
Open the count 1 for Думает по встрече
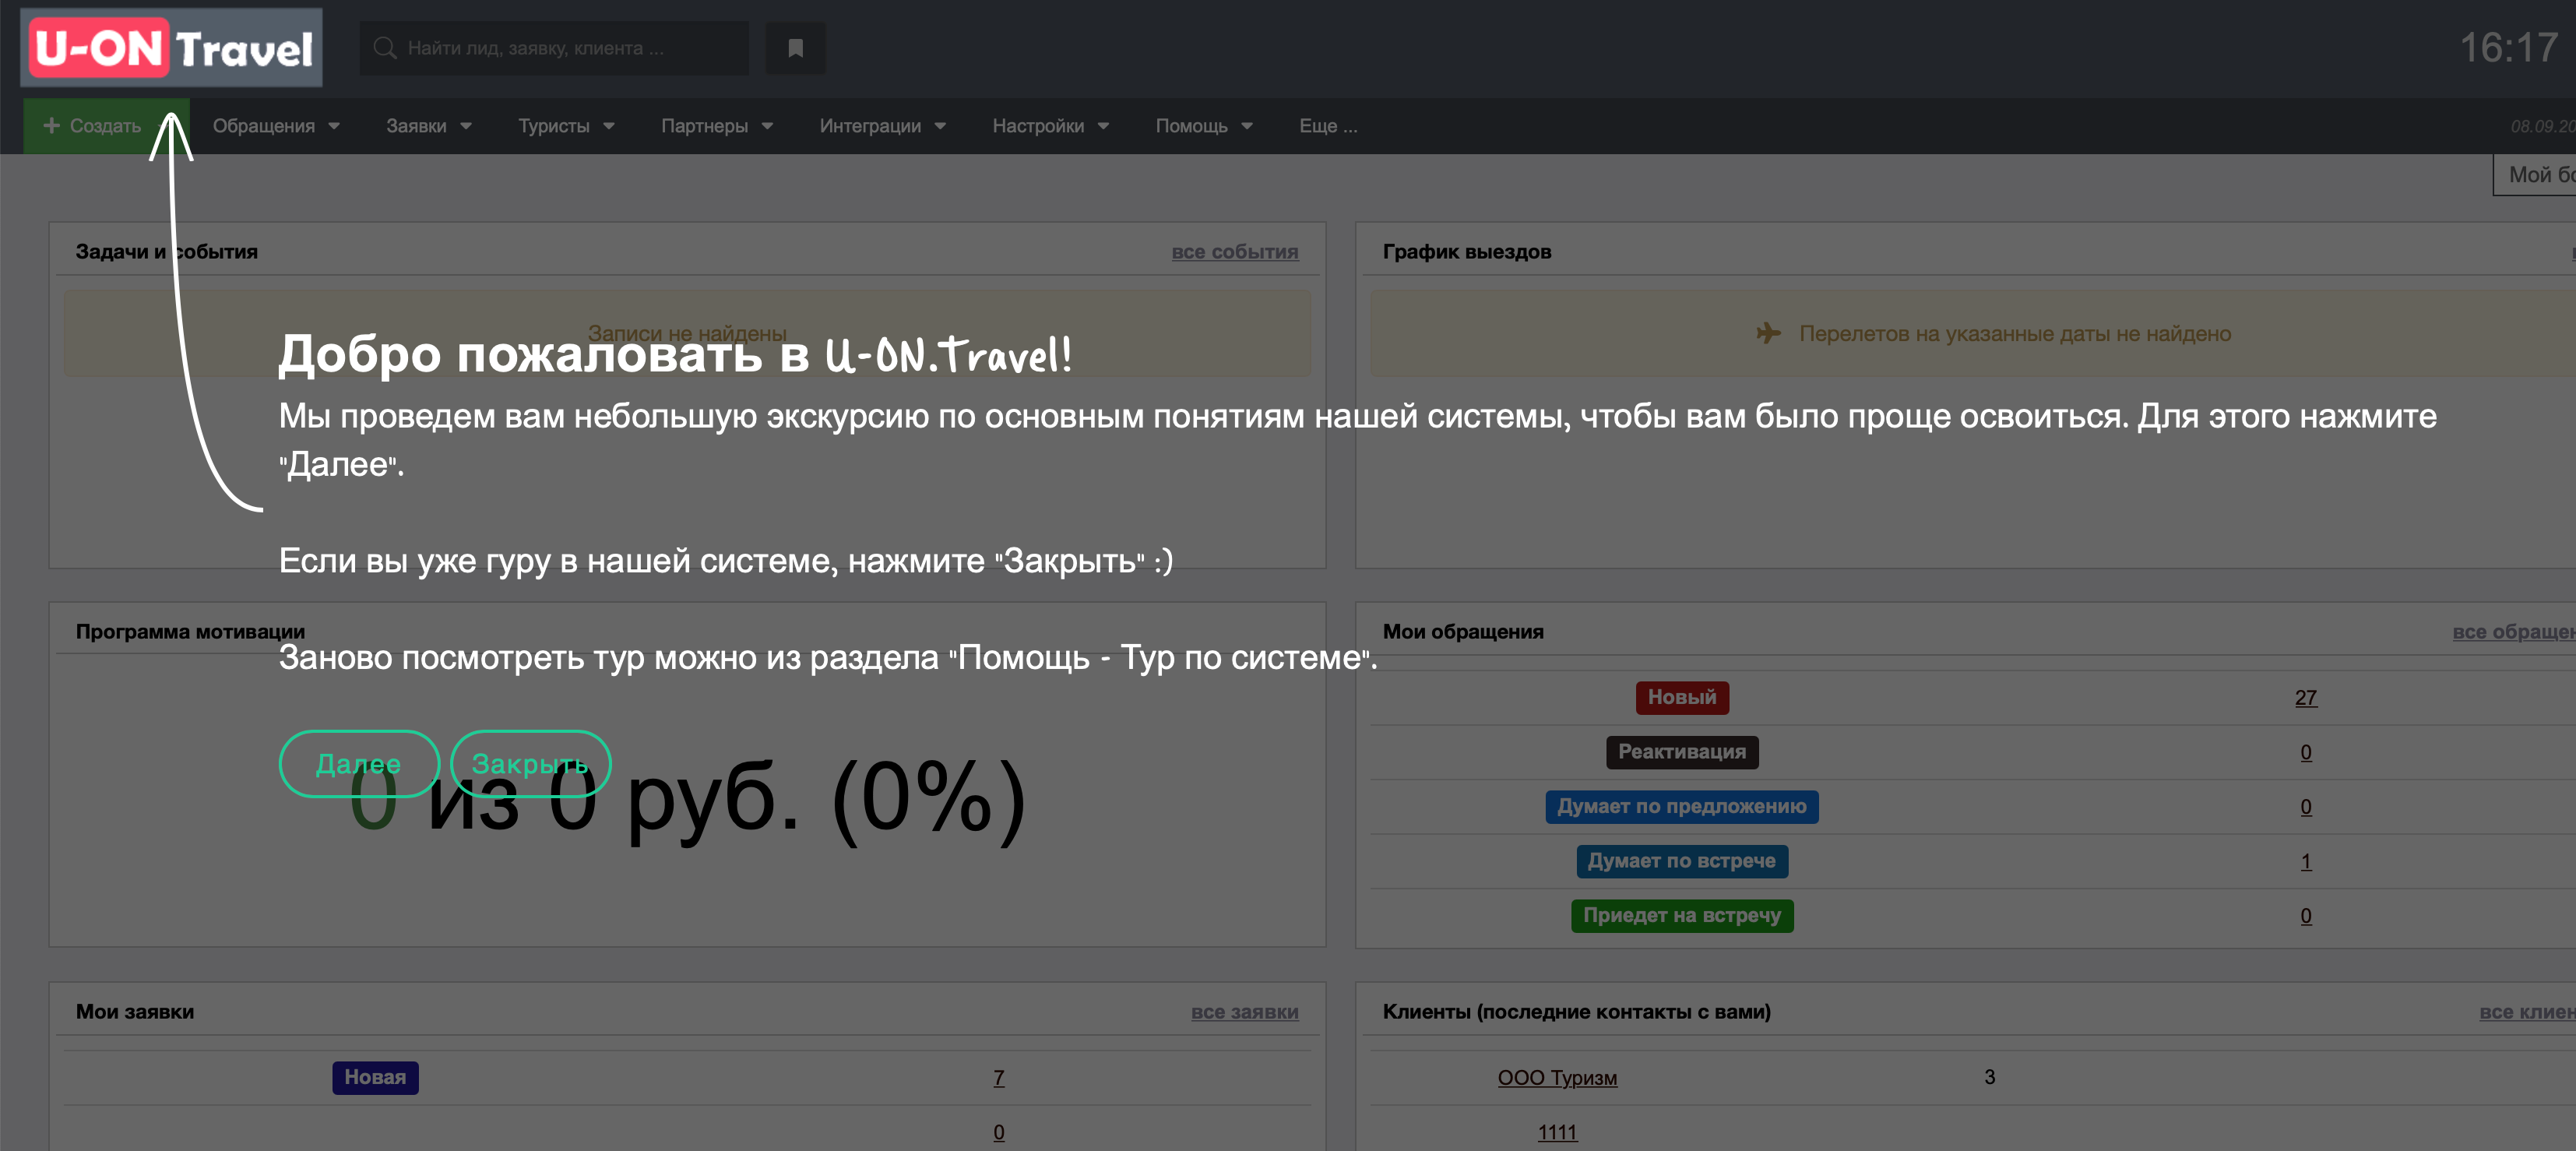click(x=2305, y=862)
